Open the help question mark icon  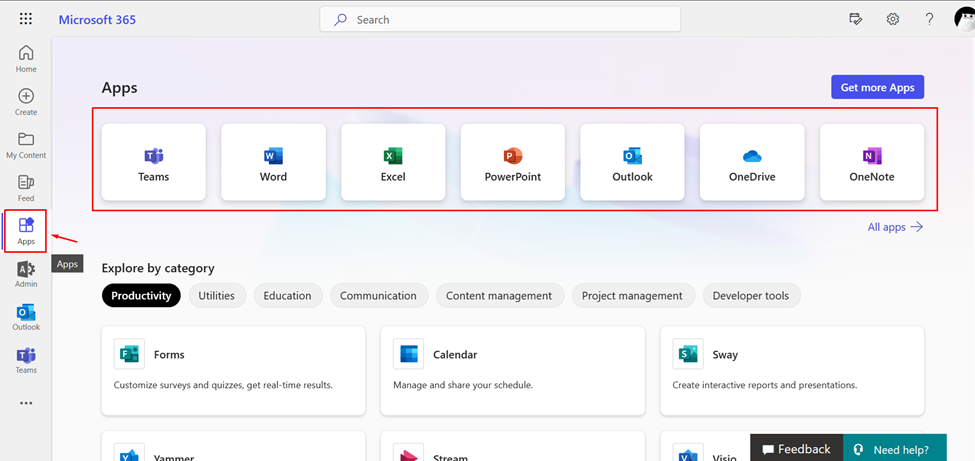tap(929, 19)
